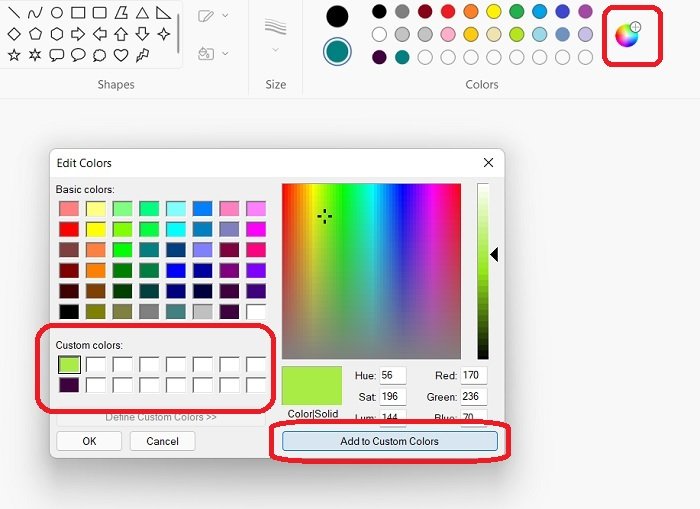Choose dark purple custom color in ribbon
This screenshot has width=700, height=509.
pos(379,57)
